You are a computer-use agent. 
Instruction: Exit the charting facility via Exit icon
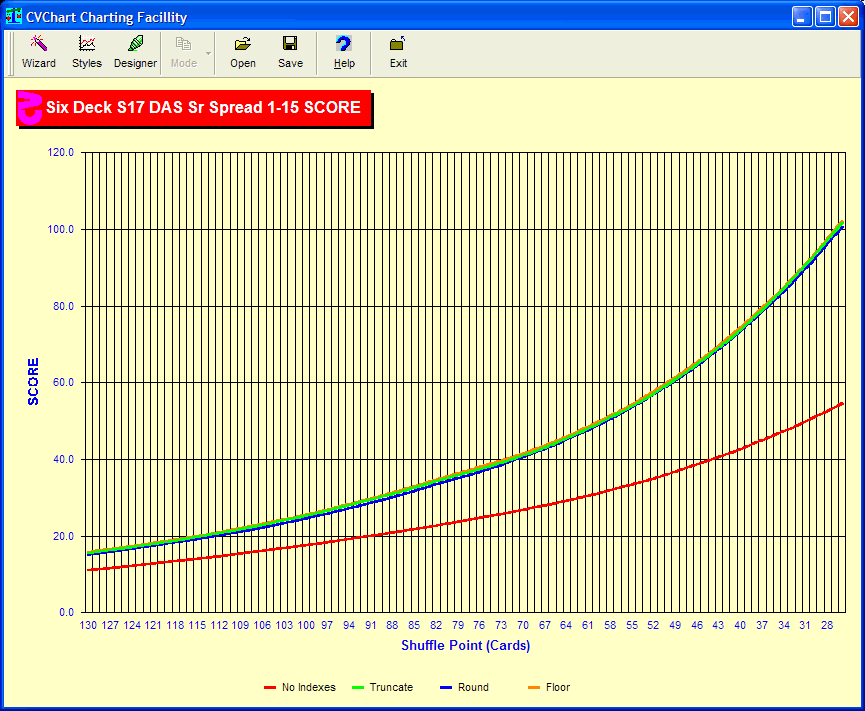[x=398, y=52]
